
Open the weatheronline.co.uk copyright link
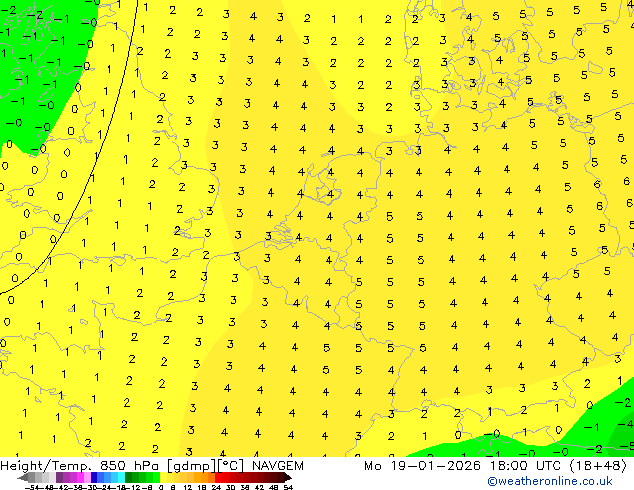[x=550, y=481]
